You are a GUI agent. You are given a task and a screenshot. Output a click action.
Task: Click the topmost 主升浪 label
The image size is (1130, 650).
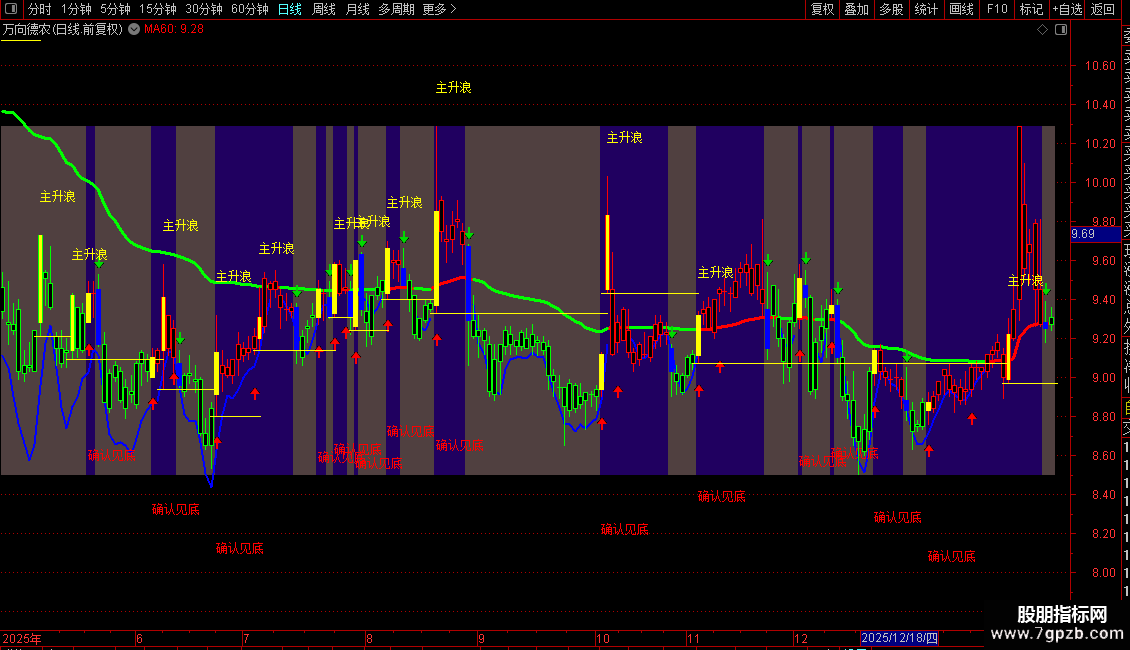pyautogui.click(x=453, y=88)
